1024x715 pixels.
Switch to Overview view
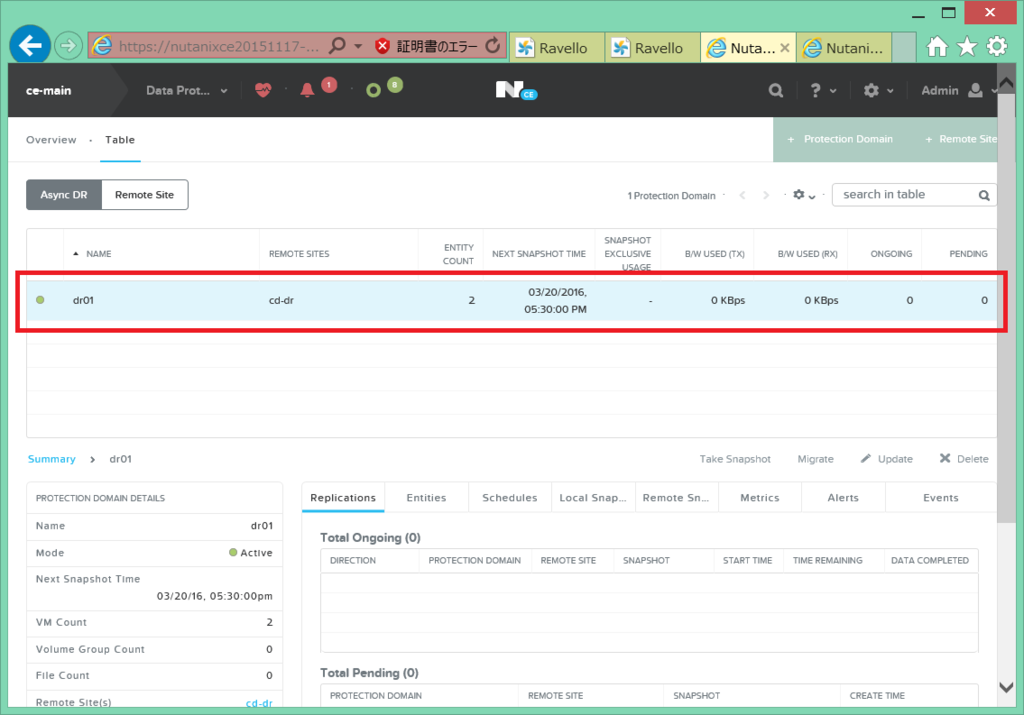pyautogui.click(x=51, y=140)
